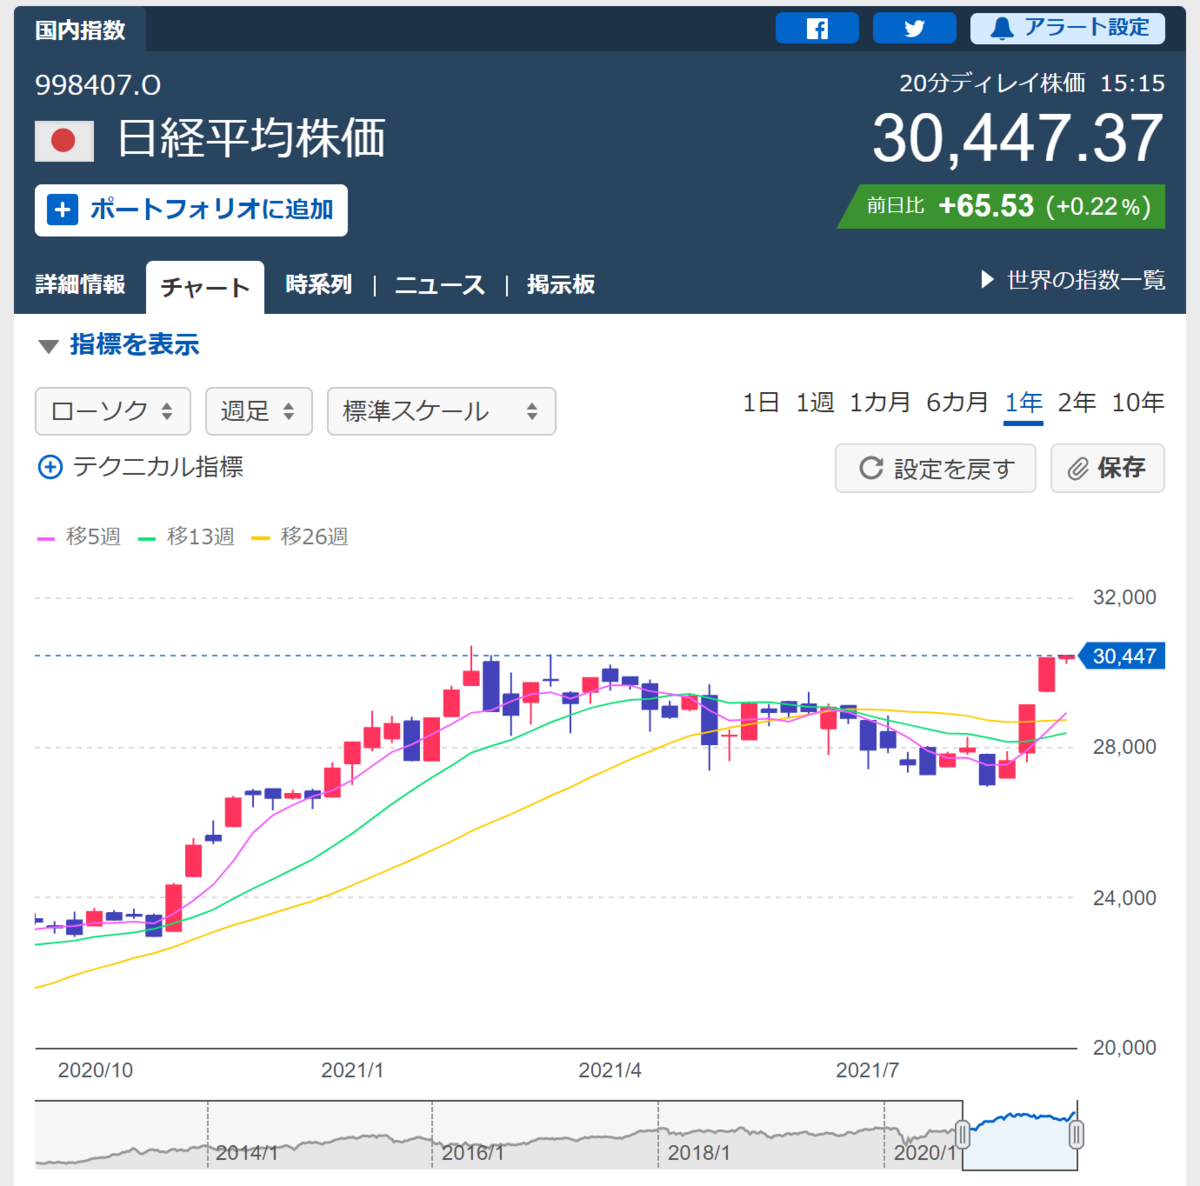Open the 世界の指数一覧 link
This screenshot has width=1200, height=1186.
(1073, 280)
